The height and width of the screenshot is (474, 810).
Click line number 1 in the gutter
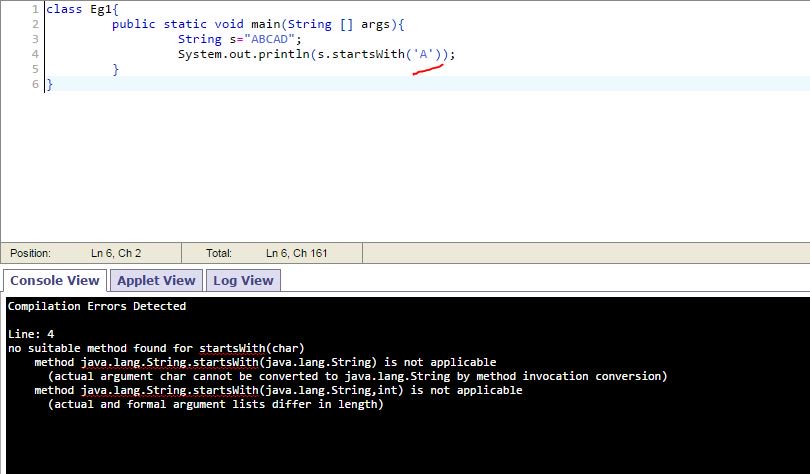(35, 9)
